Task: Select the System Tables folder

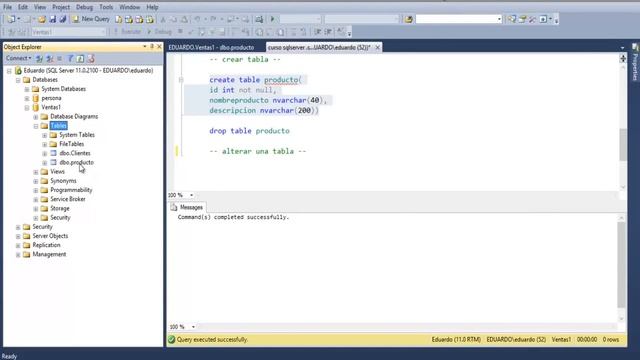Action: (77, 135)
